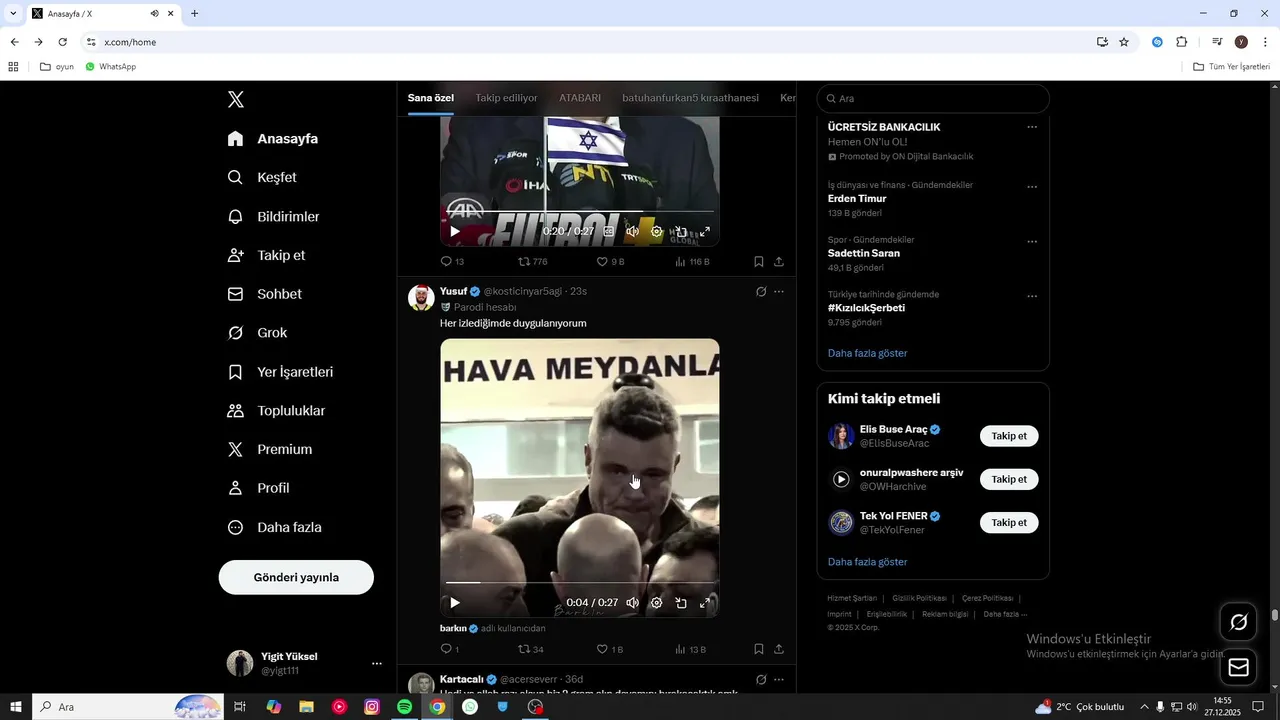Open Grok icon on Yusuf's post
Screen dimensions: 1280x720
tap(761, 292)
